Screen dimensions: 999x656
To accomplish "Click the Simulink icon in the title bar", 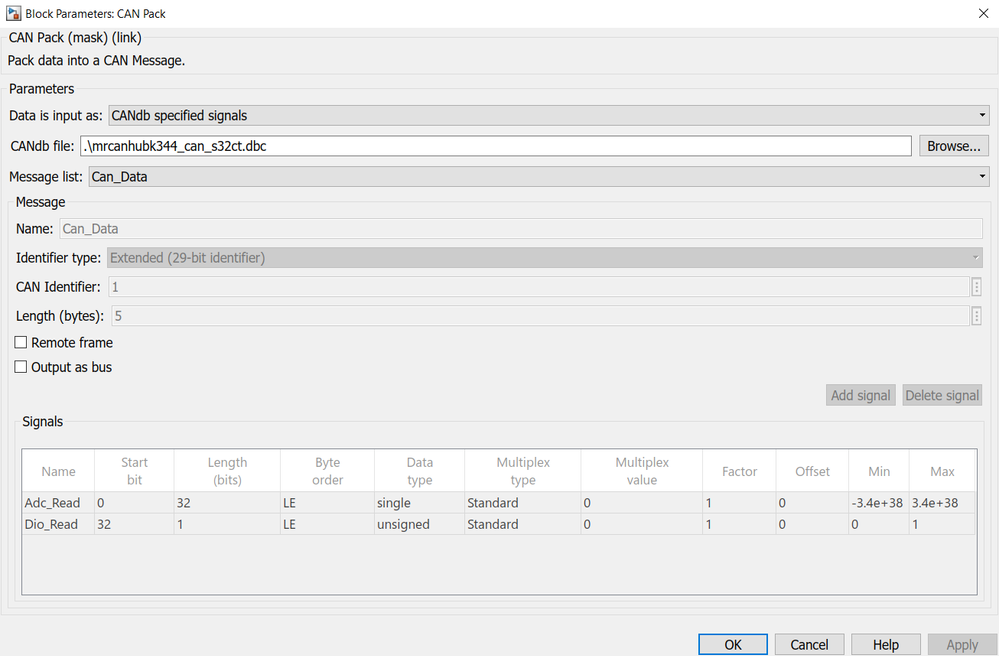I will click(x=13, y=13).
